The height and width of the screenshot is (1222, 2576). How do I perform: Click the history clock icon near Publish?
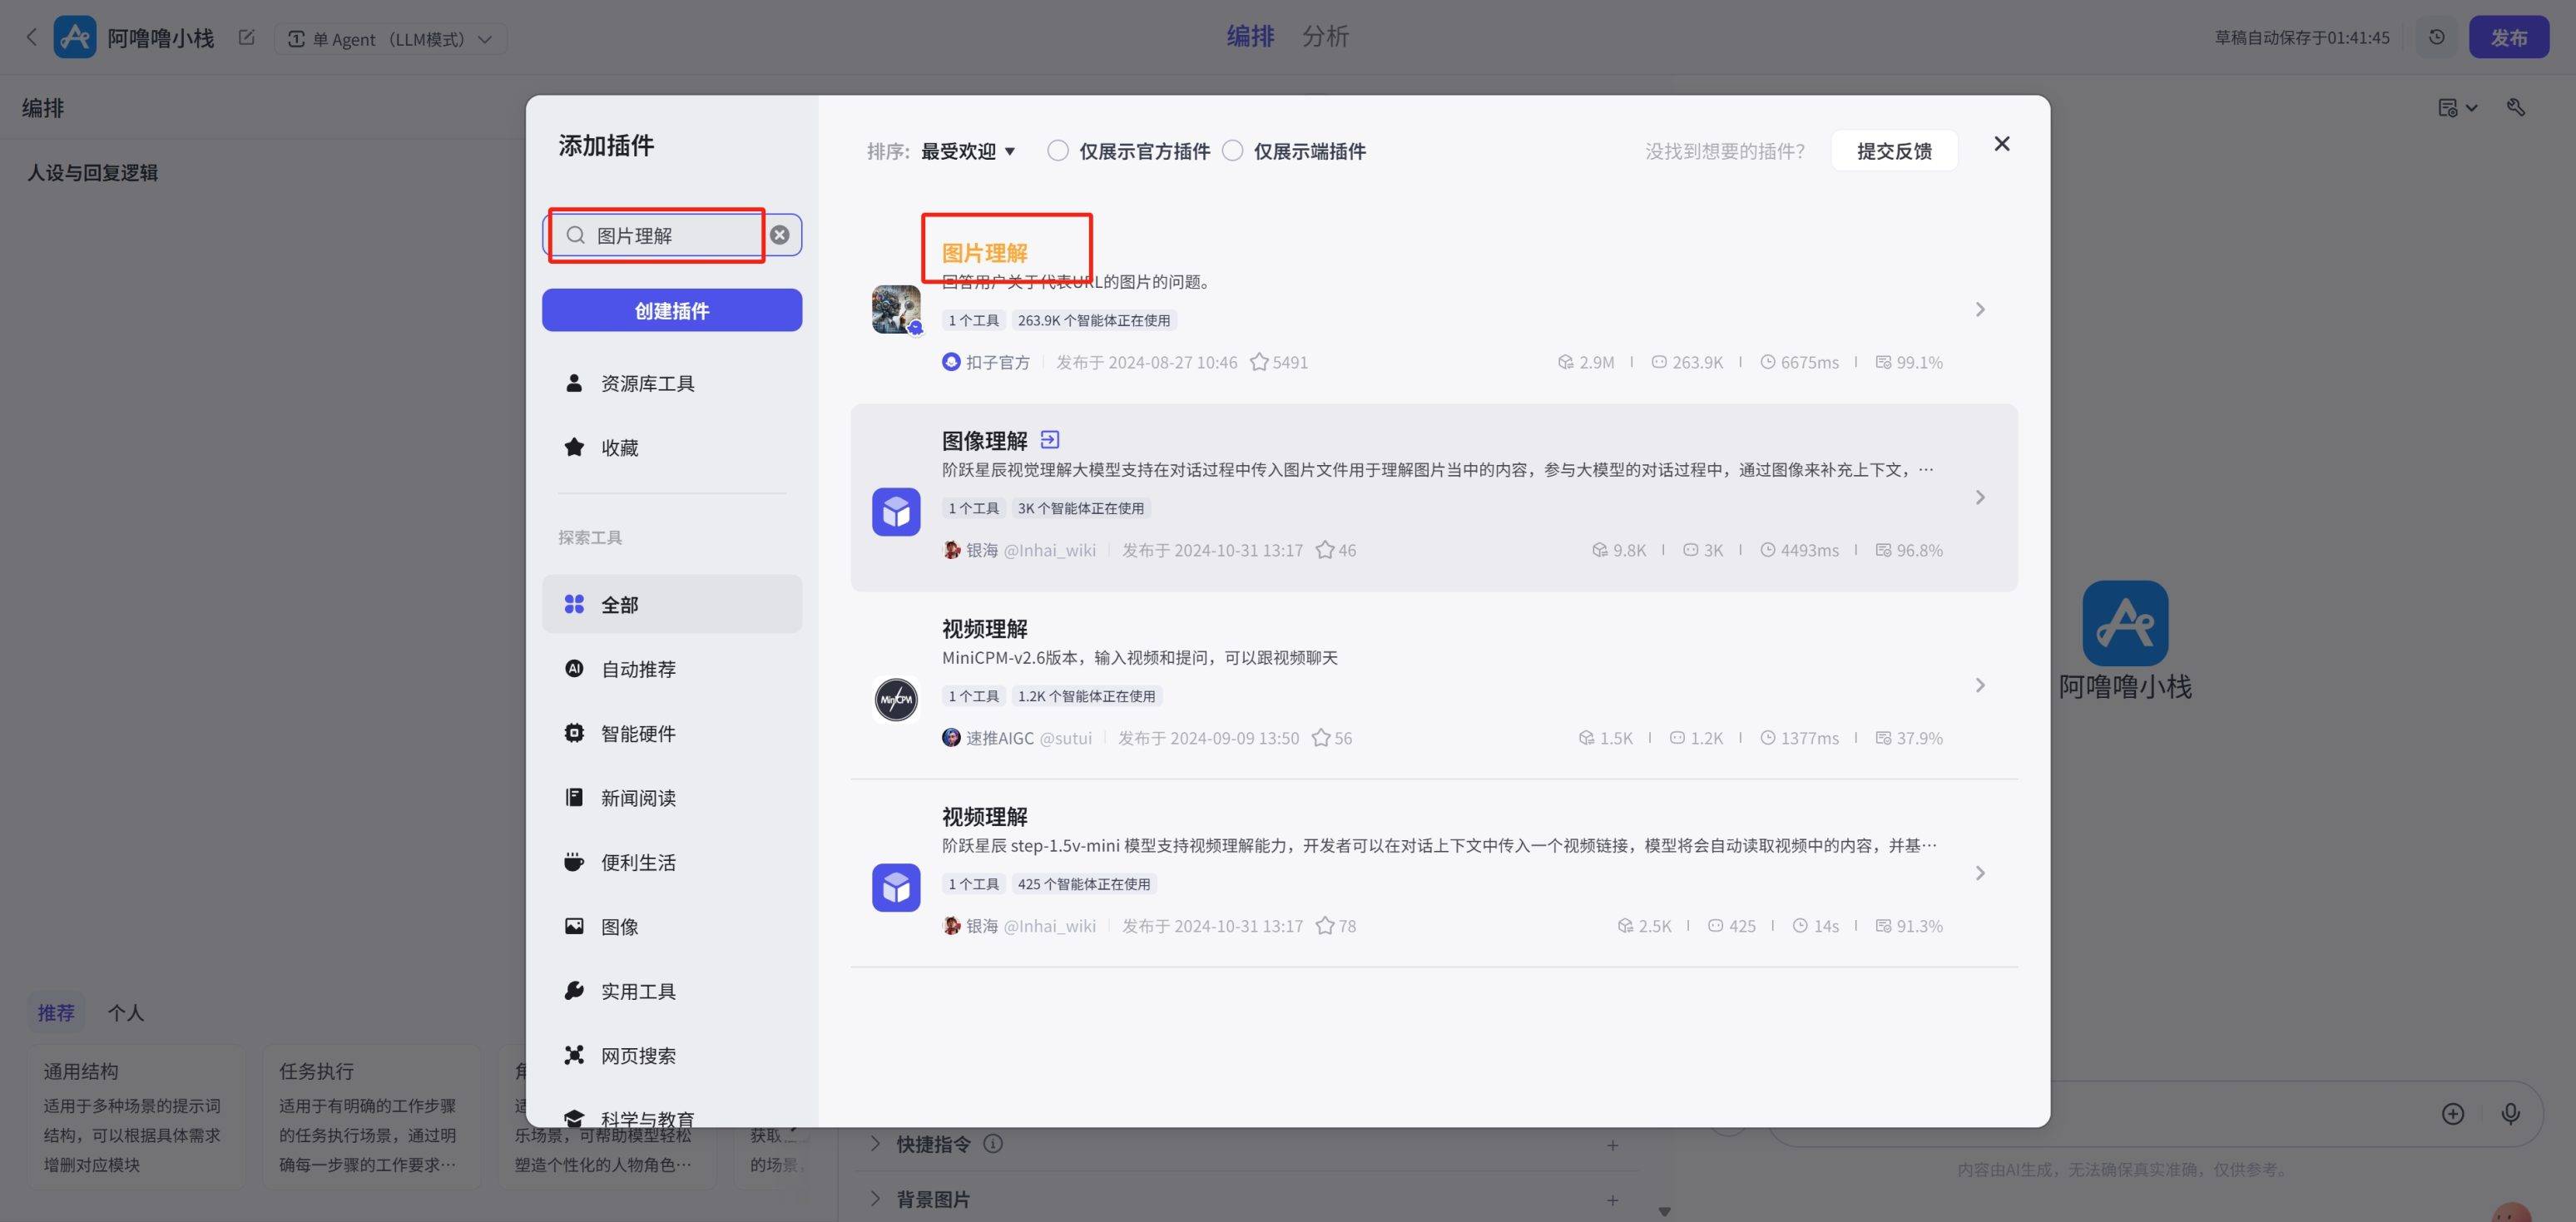coord(2436,37)
